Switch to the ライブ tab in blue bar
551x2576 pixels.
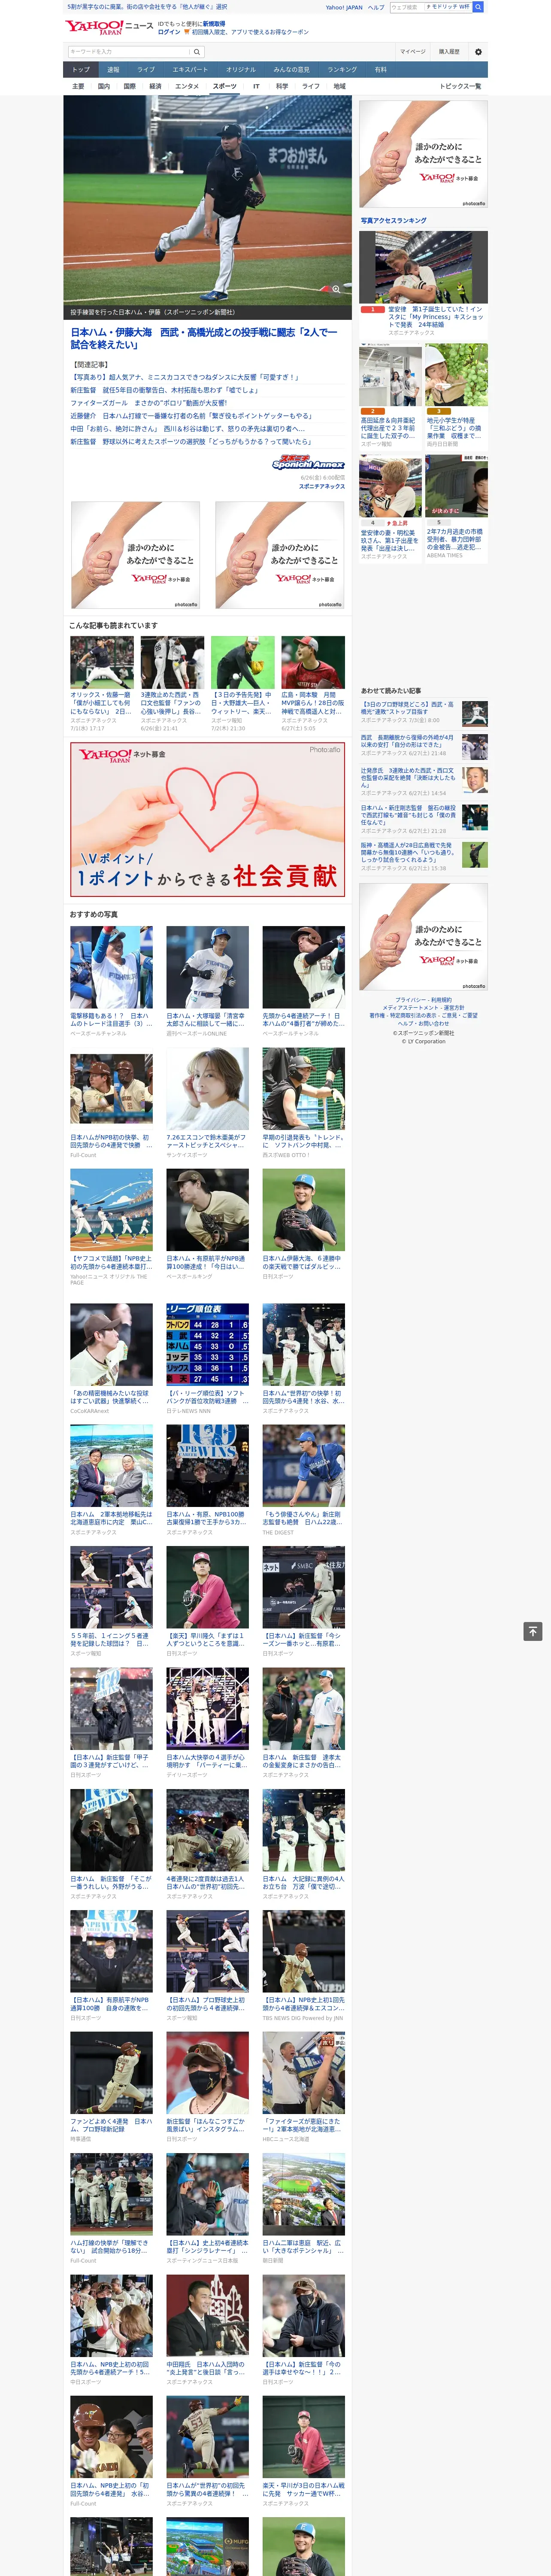(146, 70)
